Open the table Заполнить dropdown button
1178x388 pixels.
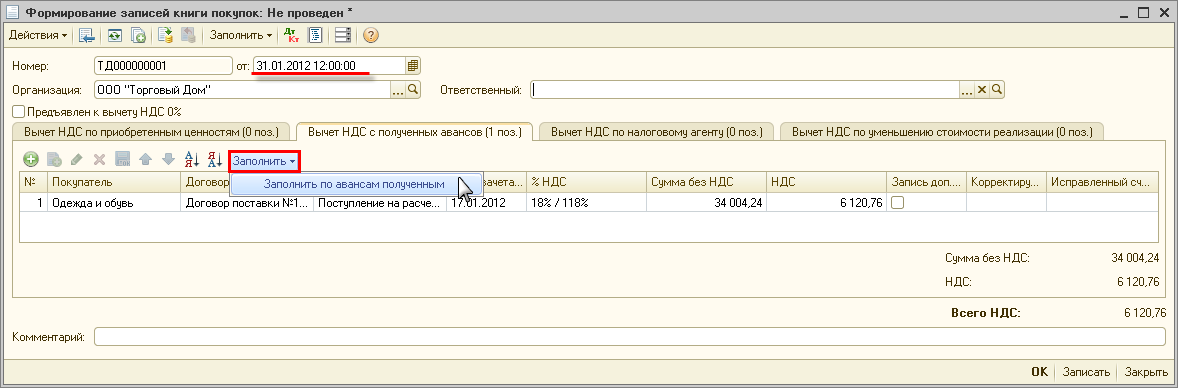264,161
